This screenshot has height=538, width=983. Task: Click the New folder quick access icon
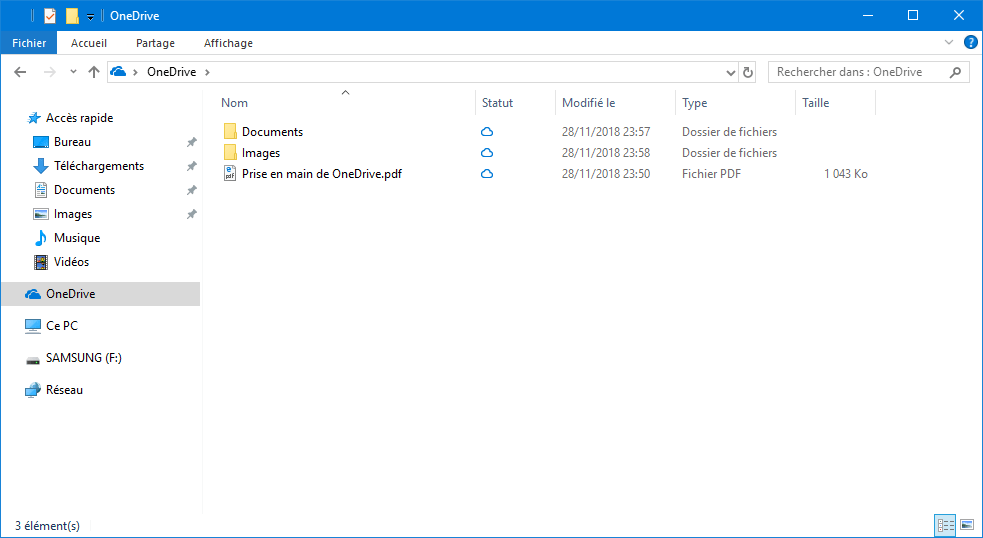(x=72, y=16)
